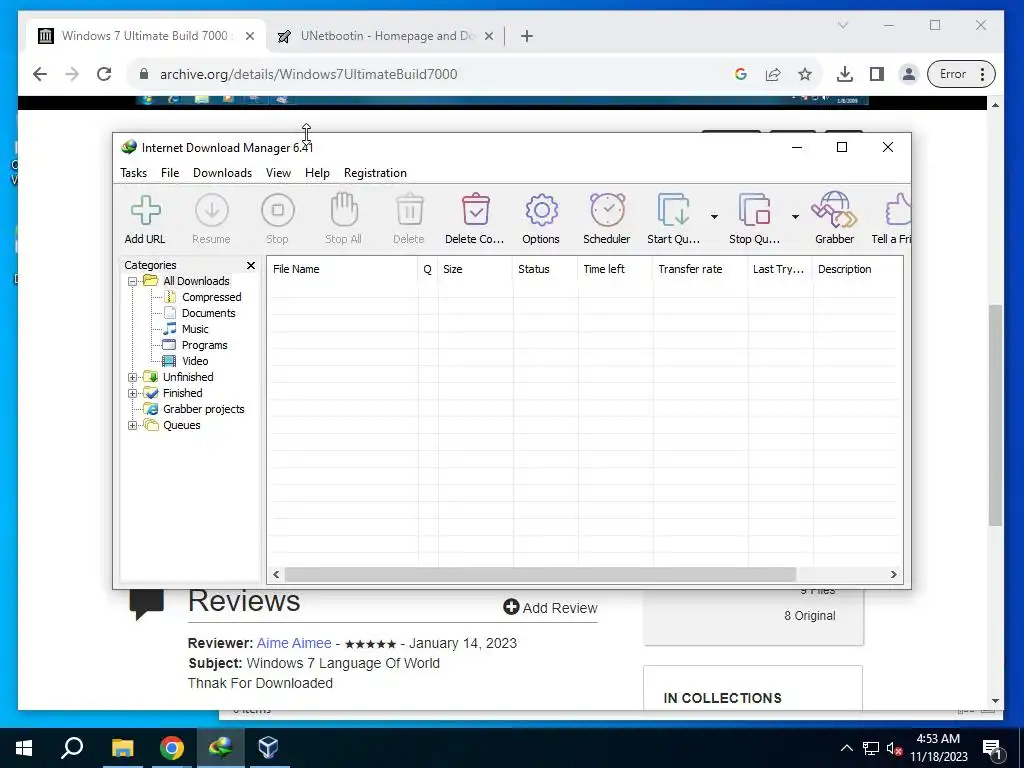This screenshot has height=768, width=1024.
Task: Click the Resume download icon
Action: tap(211, 219)
